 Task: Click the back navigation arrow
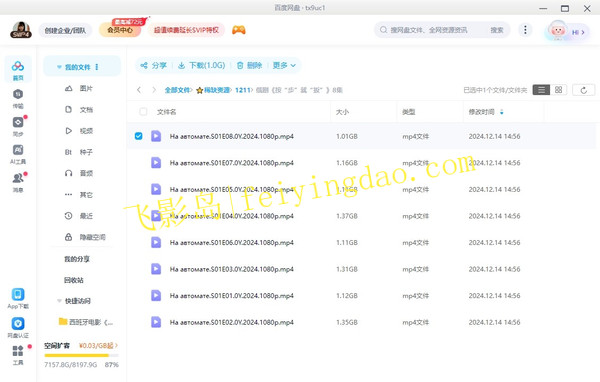tap(139, 90)
